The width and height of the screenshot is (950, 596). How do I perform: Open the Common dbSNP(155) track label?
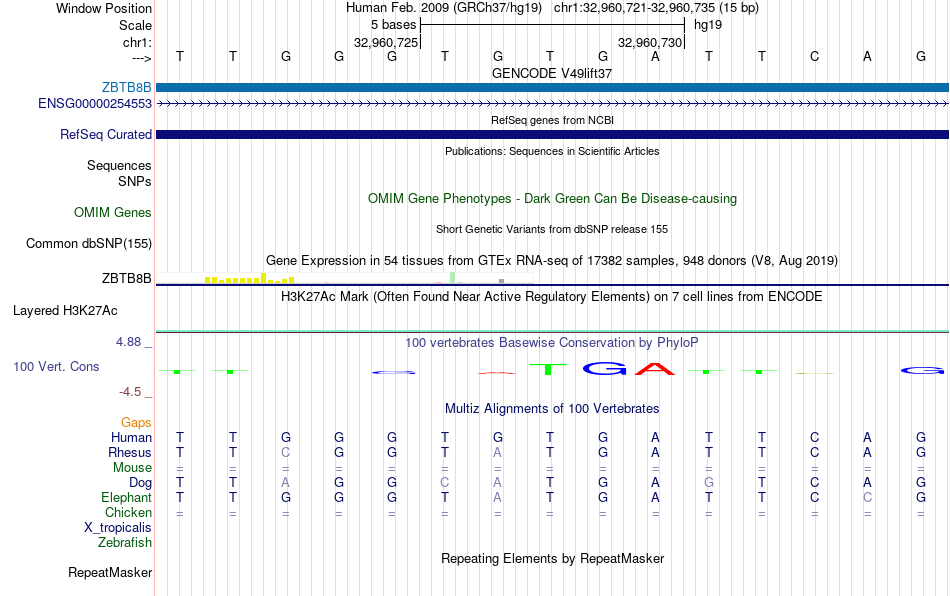(x=89, y=243)
